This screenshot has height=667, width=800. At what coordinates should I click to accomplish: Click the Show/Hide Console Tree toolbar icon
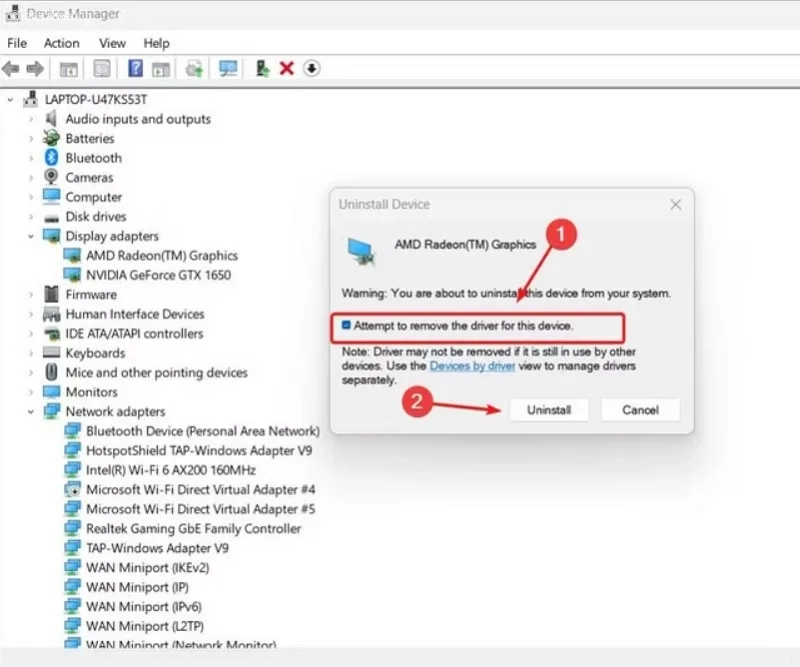[x=68, y=69]
